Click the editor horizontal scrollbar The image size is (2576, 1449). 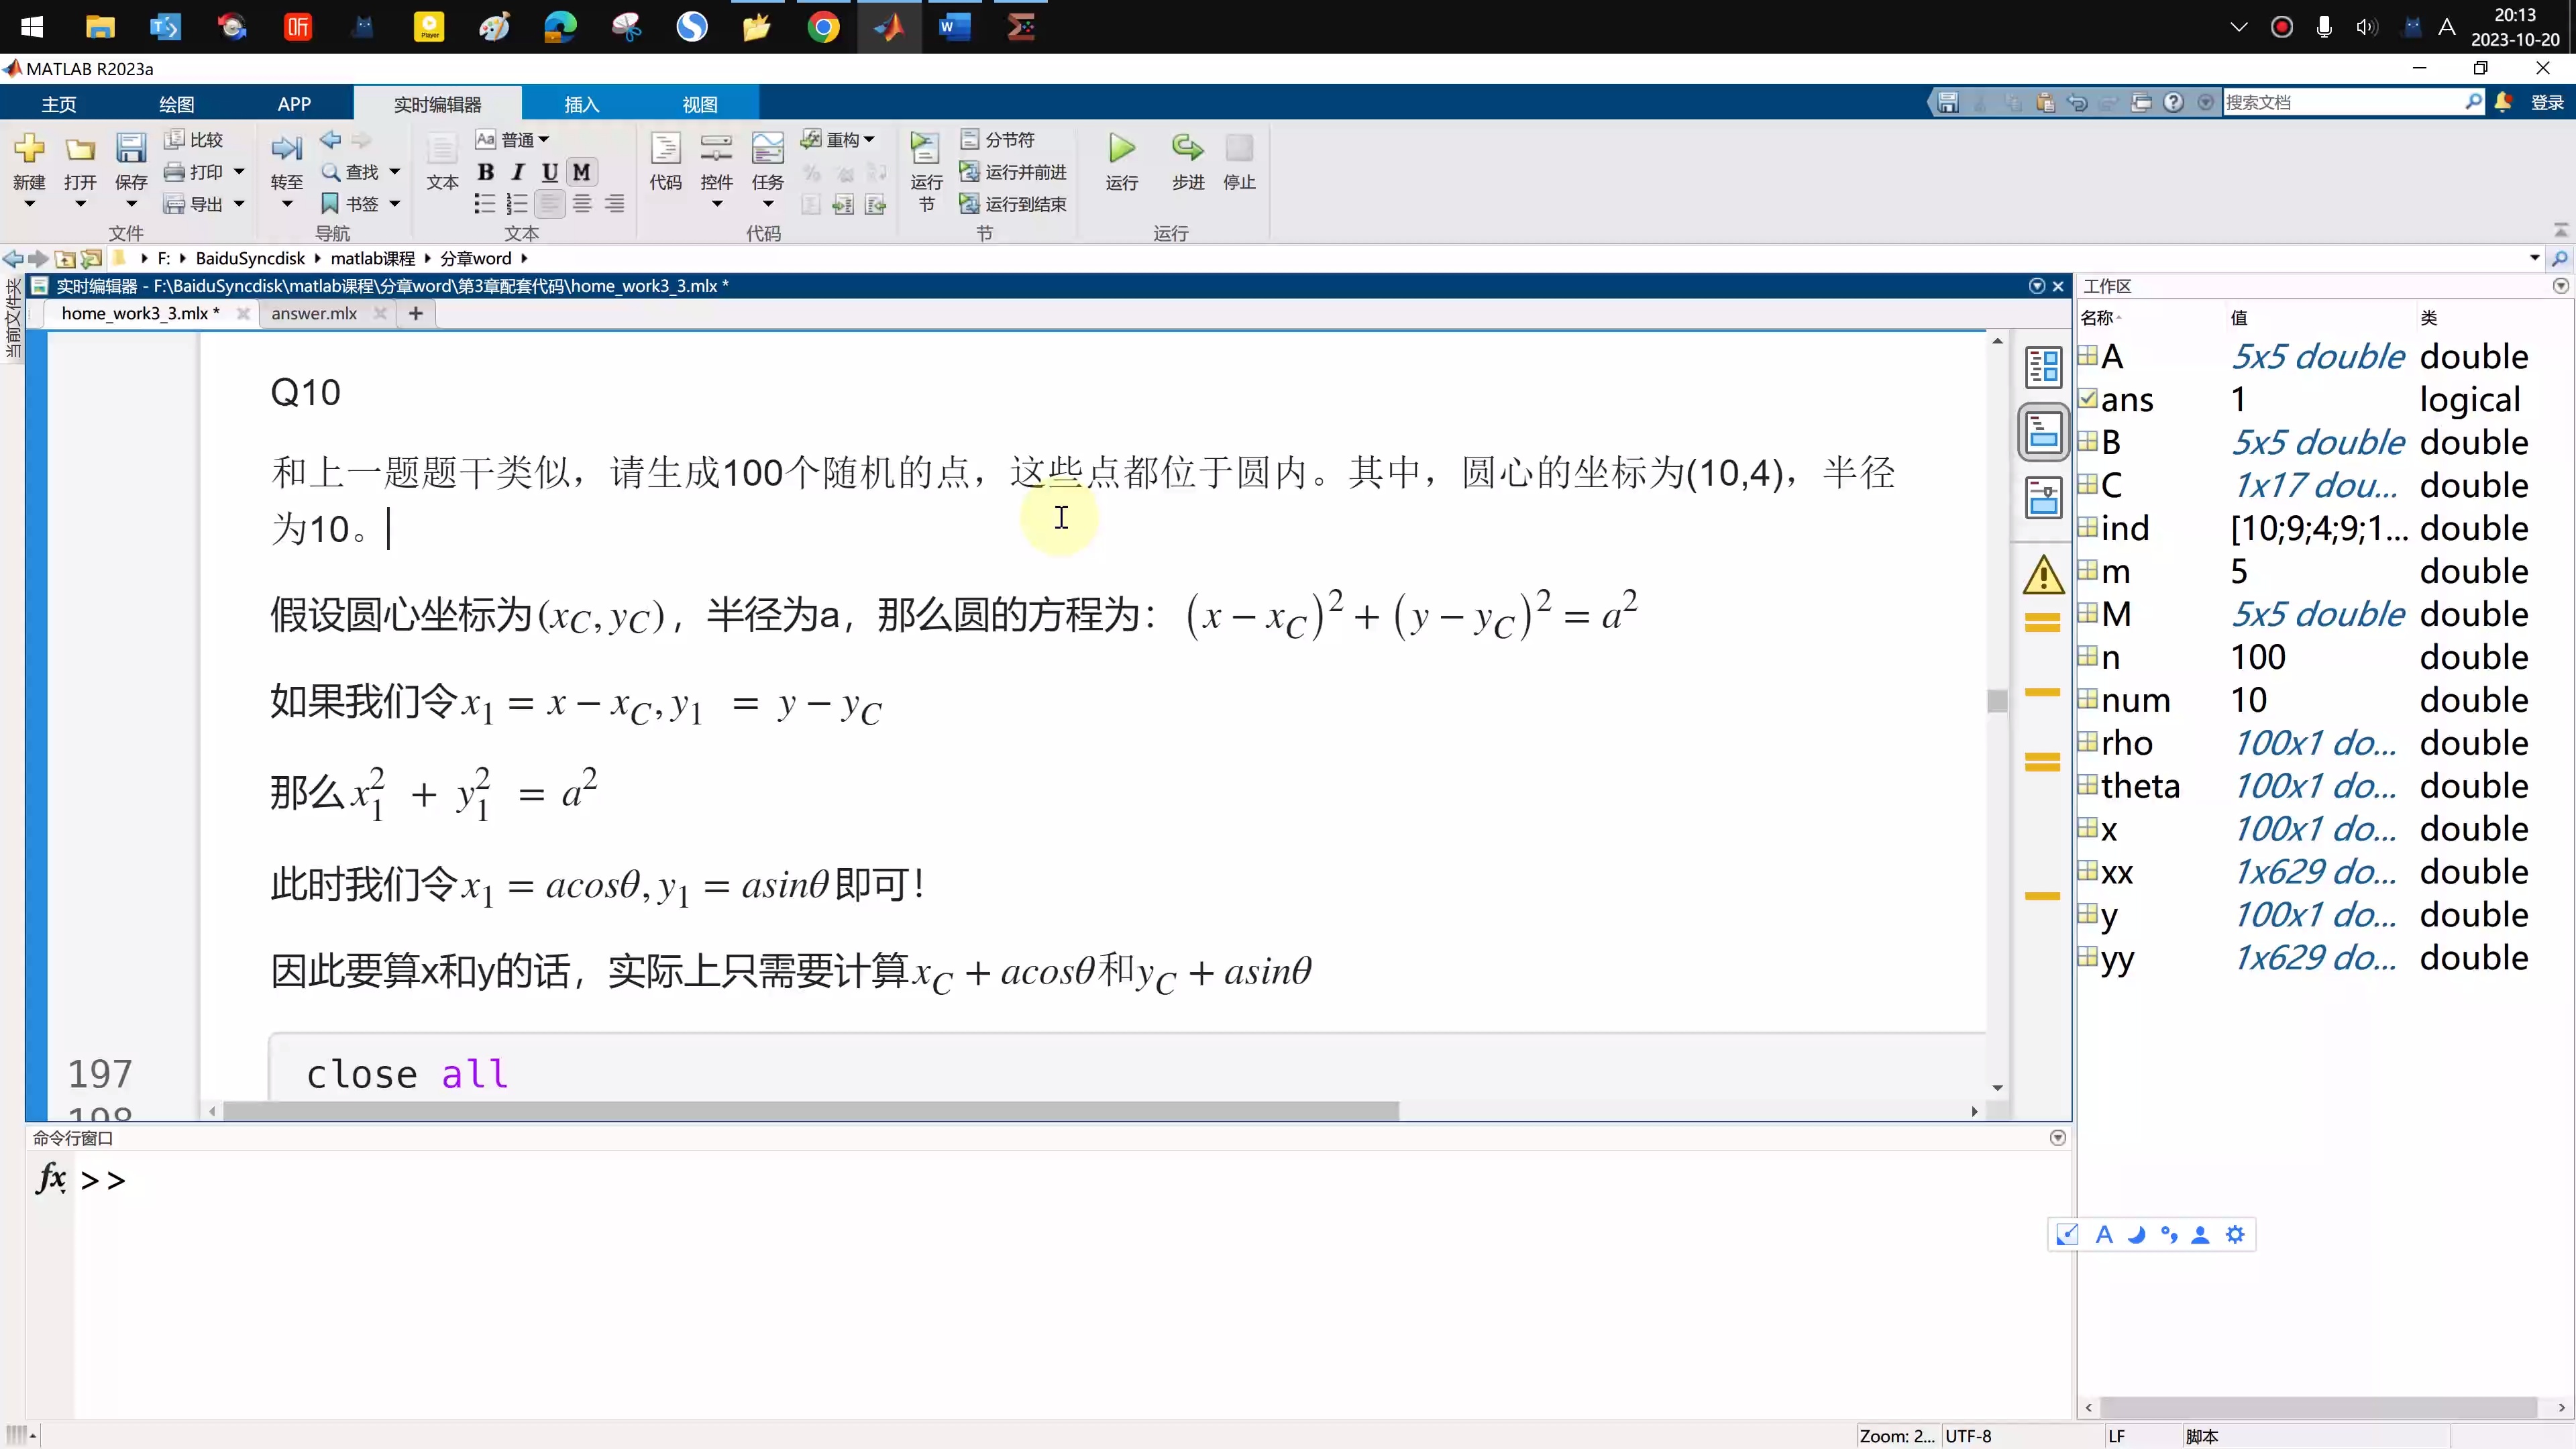(810, 1111)
